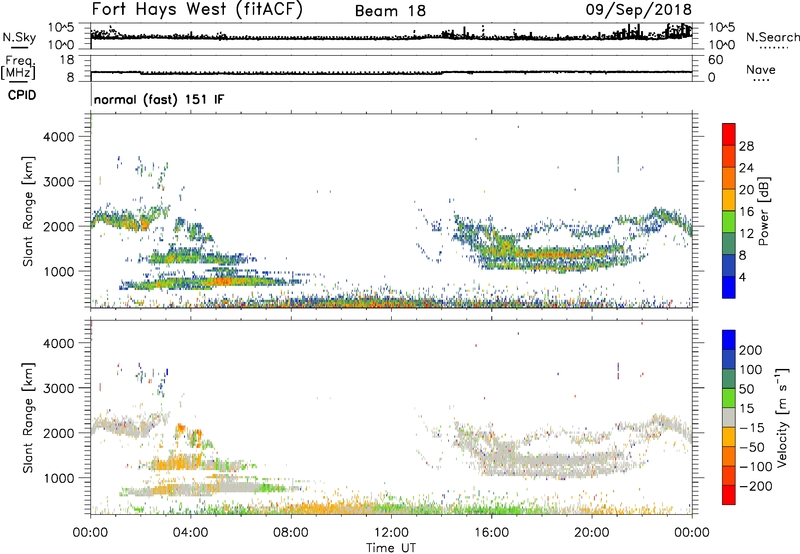Pick the blue 4–8 dB power swatch

pyautogui.click(x=729, y=265)
